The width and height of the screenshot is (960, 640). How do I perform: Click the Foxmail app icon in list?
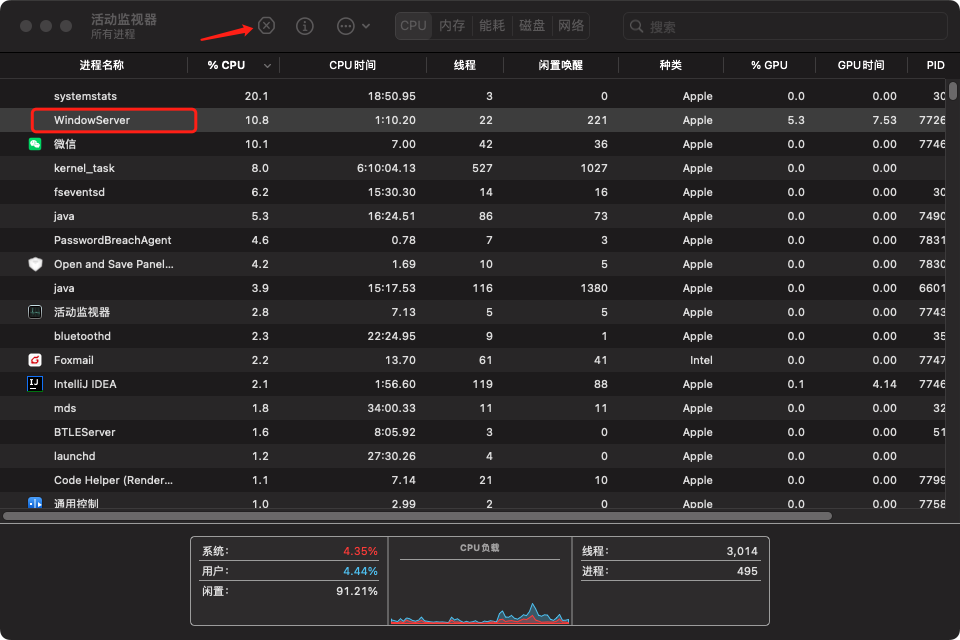(x=35, y=360)
